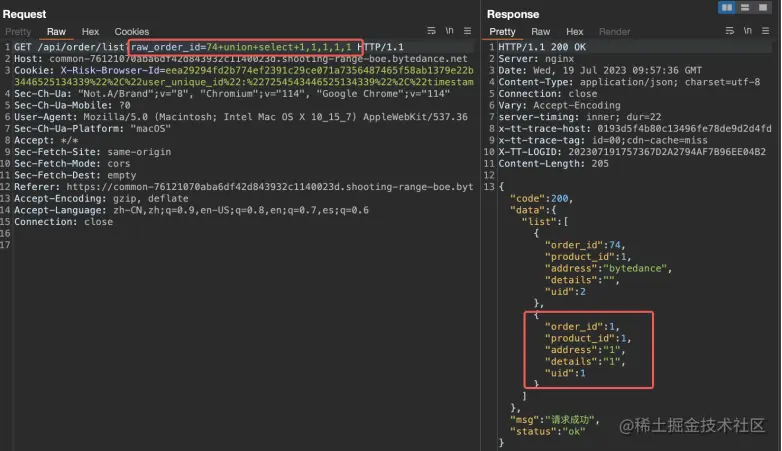Screen dimensions: 782x451
Task: Click the Accept-Language header line
Action: (192, 210)
